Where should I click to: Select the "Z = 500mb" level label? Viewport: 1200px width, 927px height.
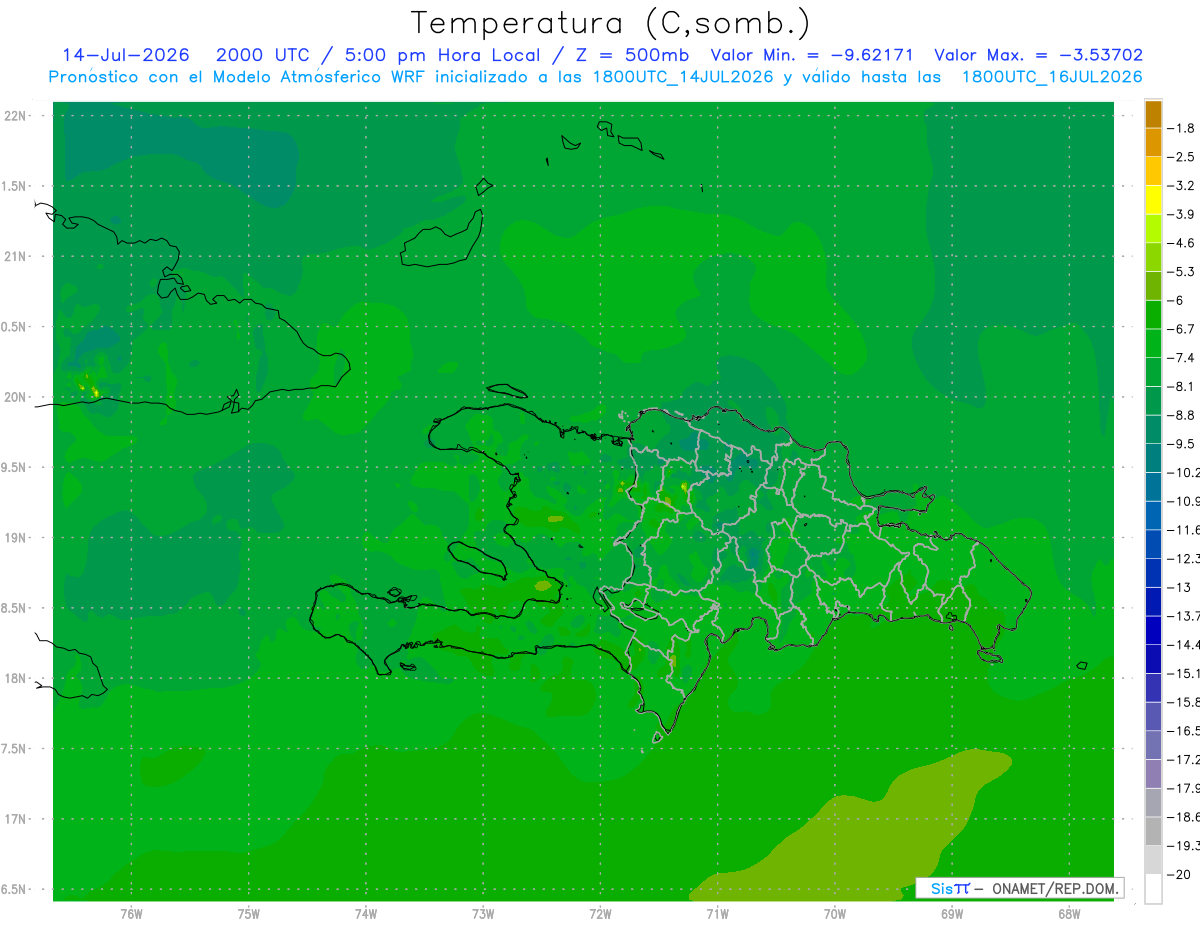(x=628, y=56)
